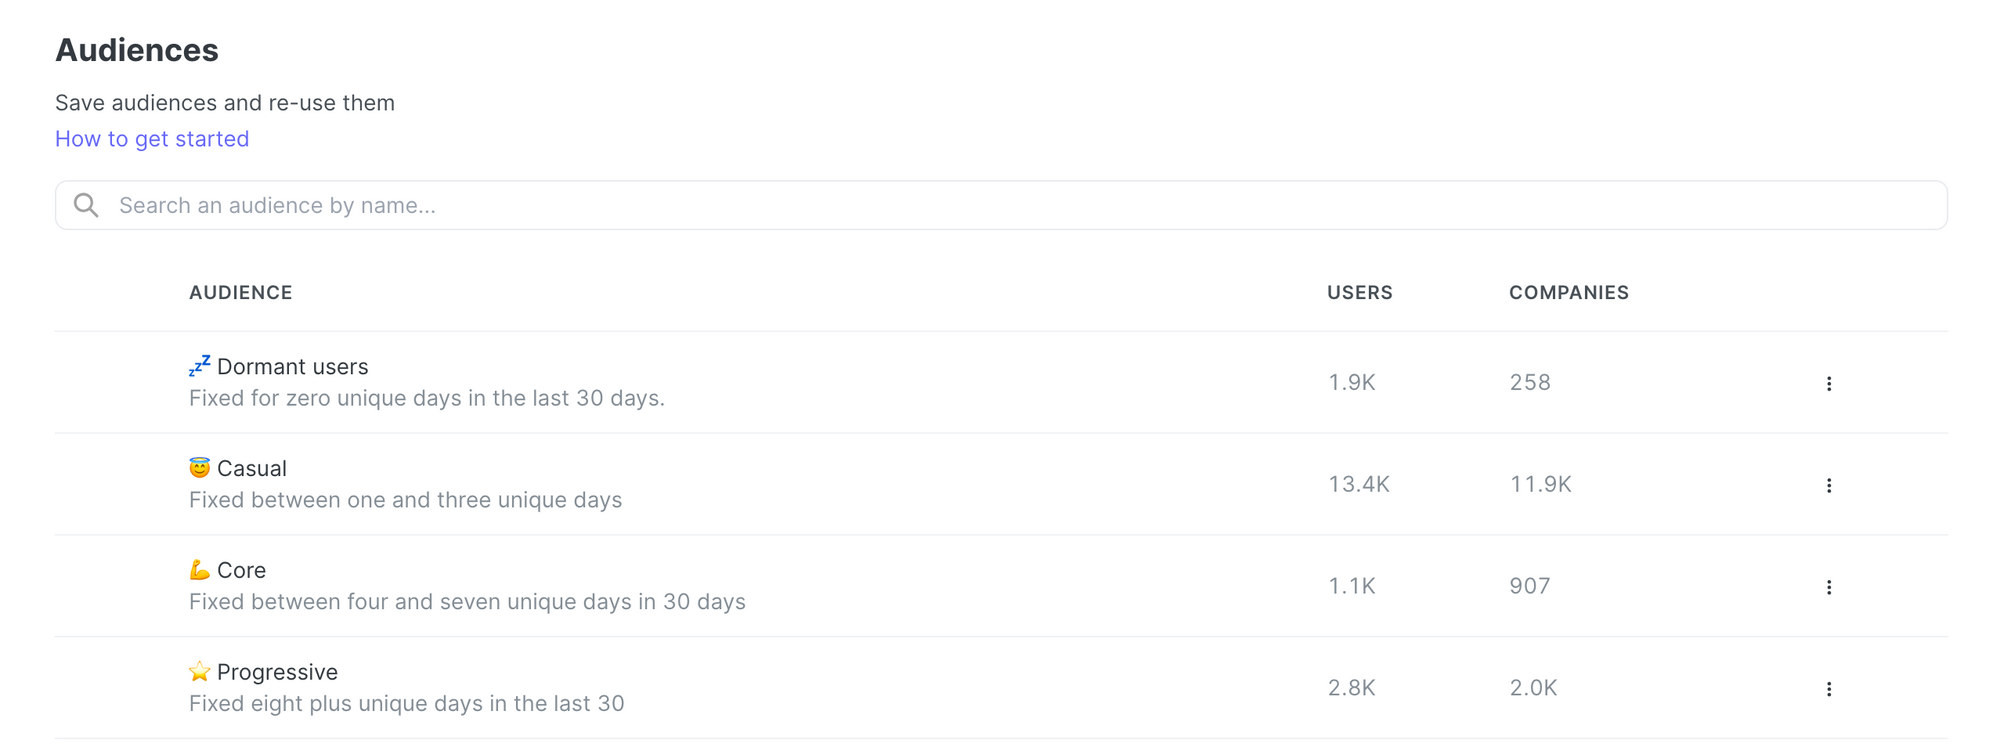Select the Dormant users audience name
Screen dimensions: 2000x747
coord(292,367)
